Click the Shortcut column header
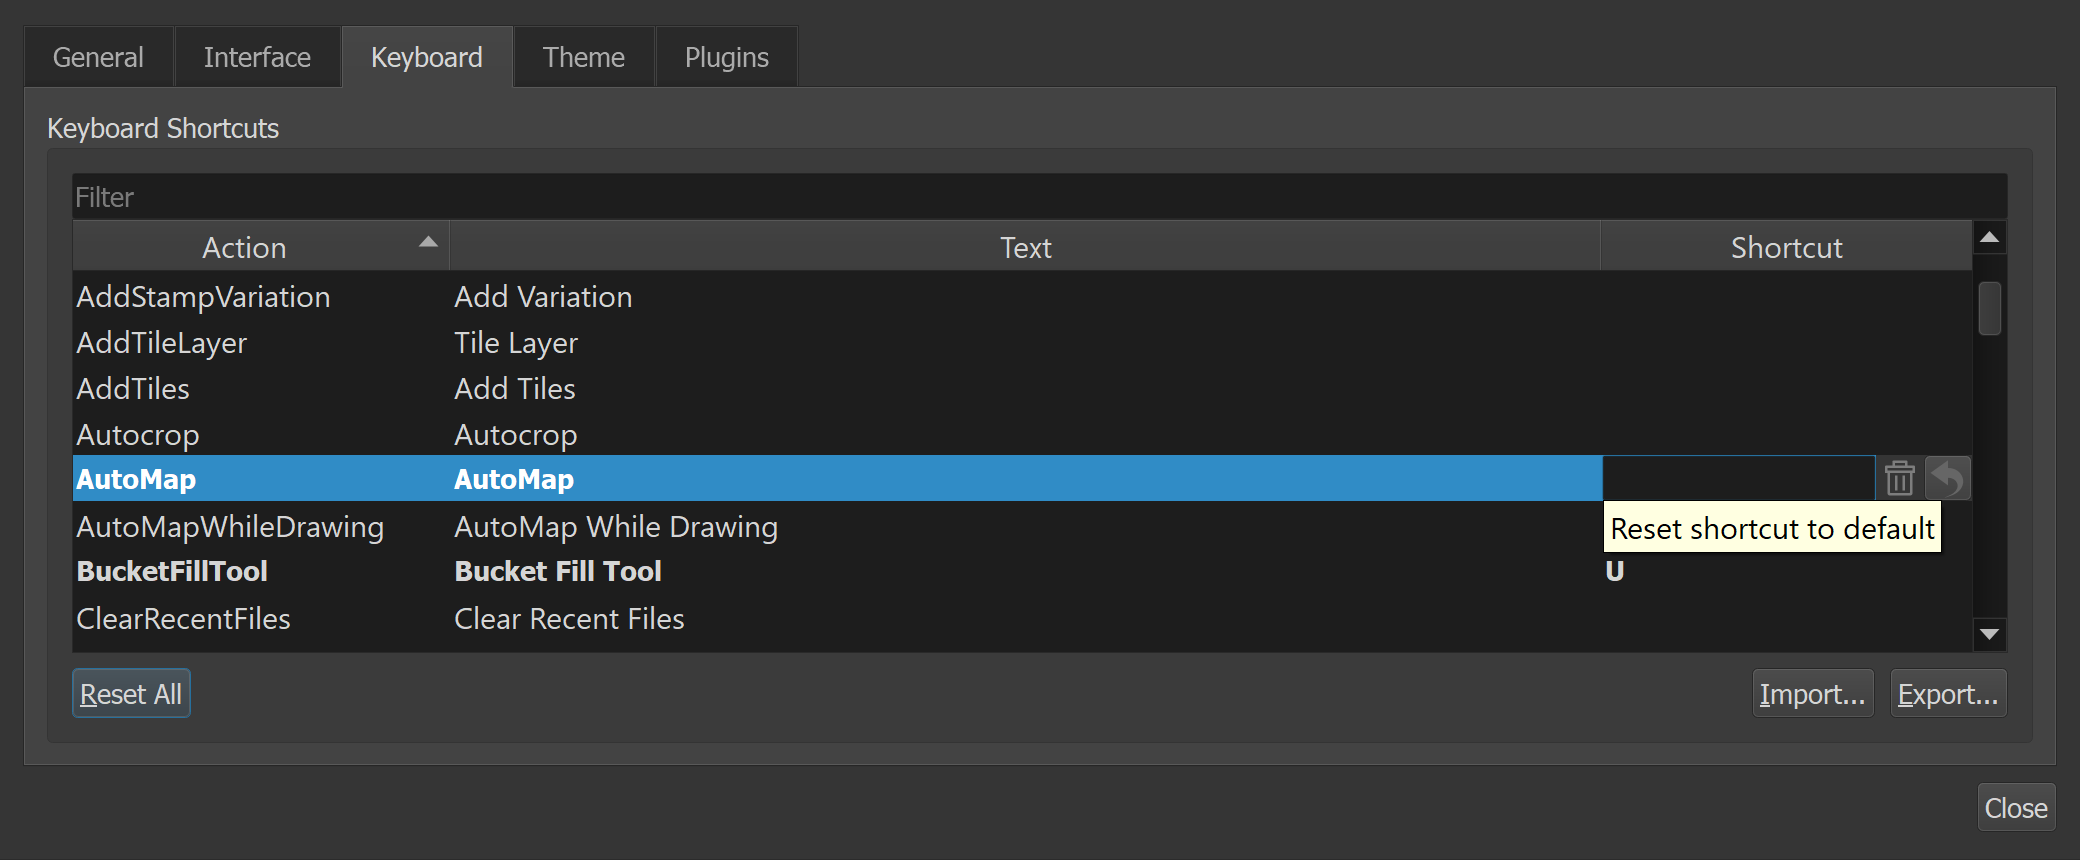The width and height of the screenshot is (2080, 860). coord(1786,246)
